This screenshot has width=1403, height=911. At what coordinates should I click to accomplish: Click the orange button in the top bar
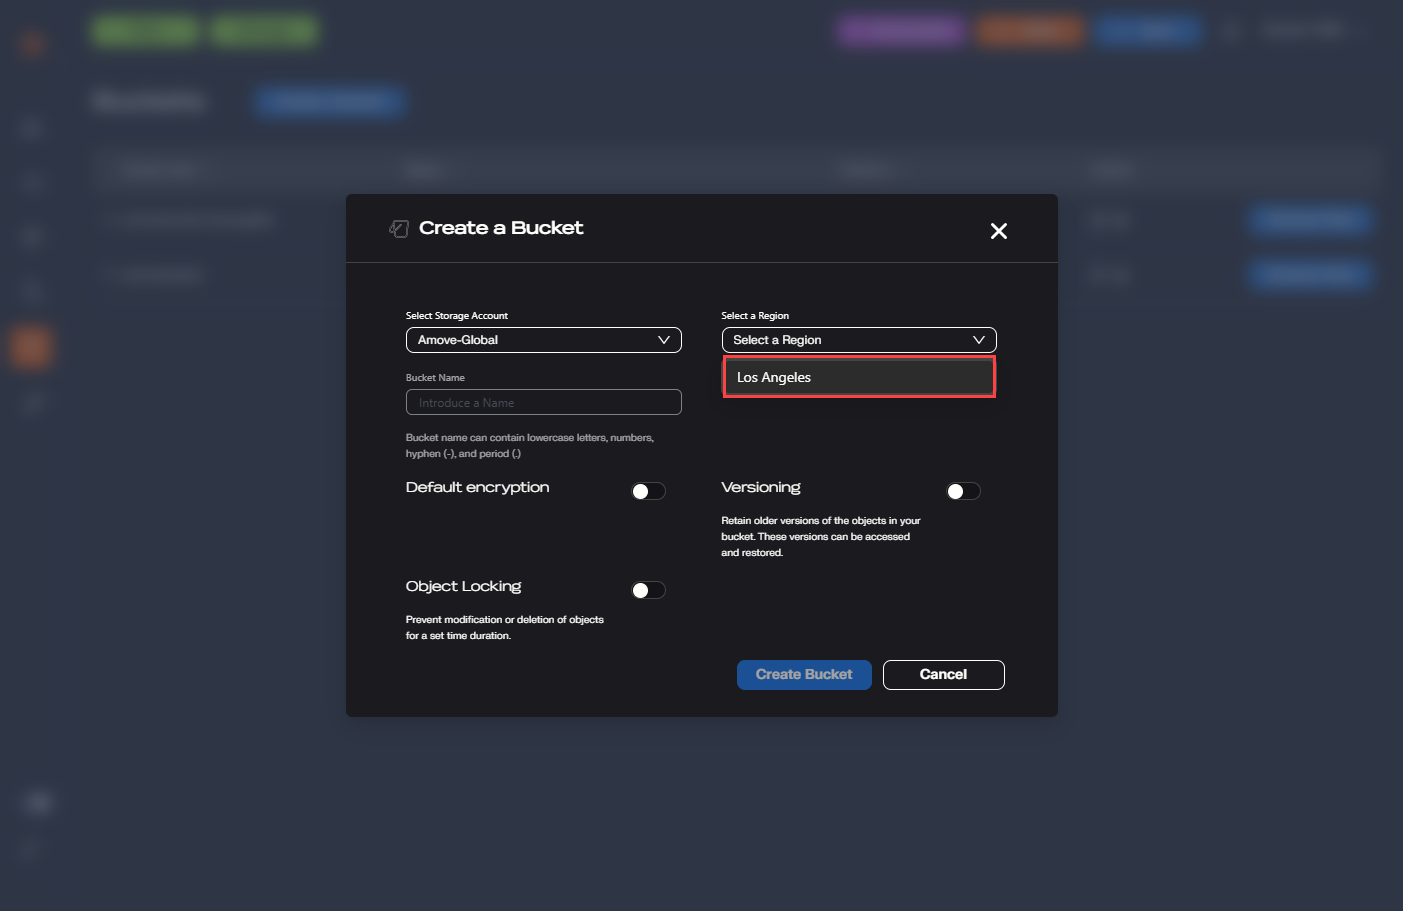[1030, 31]
